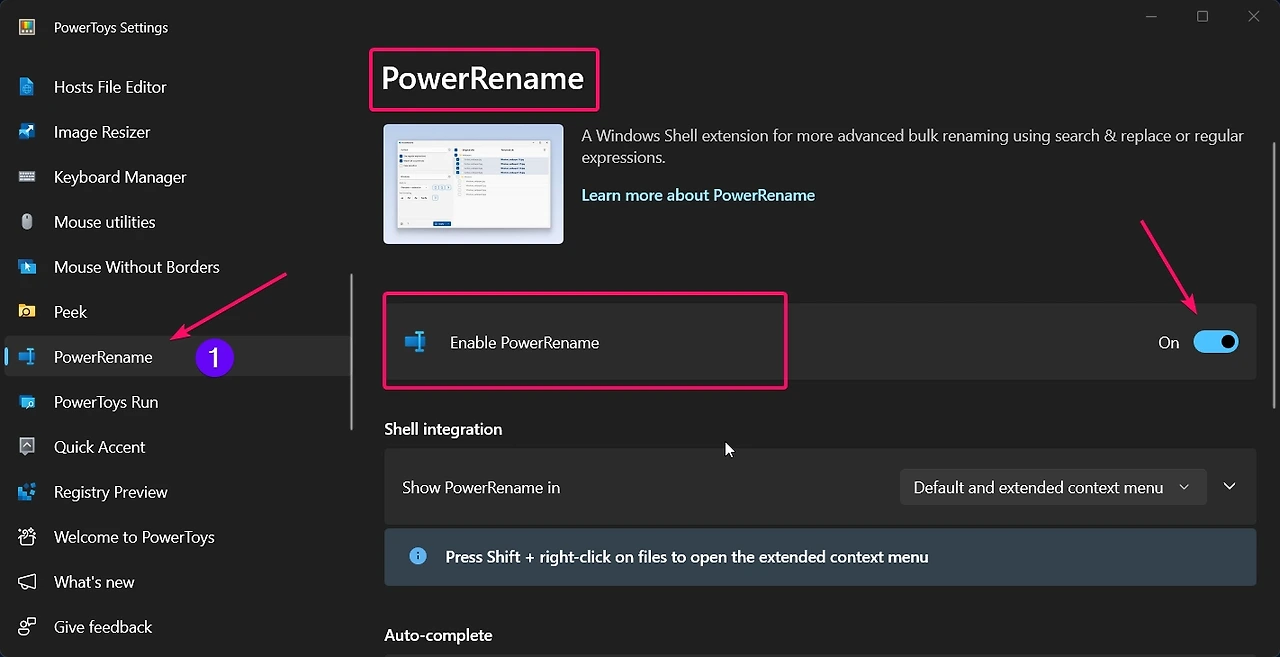Image resolution: width=1280 pixels, height=657 pixels.
Task: Navigate to Mouse Without Borders
Action: pyautogui.click(x=176, y=267)
